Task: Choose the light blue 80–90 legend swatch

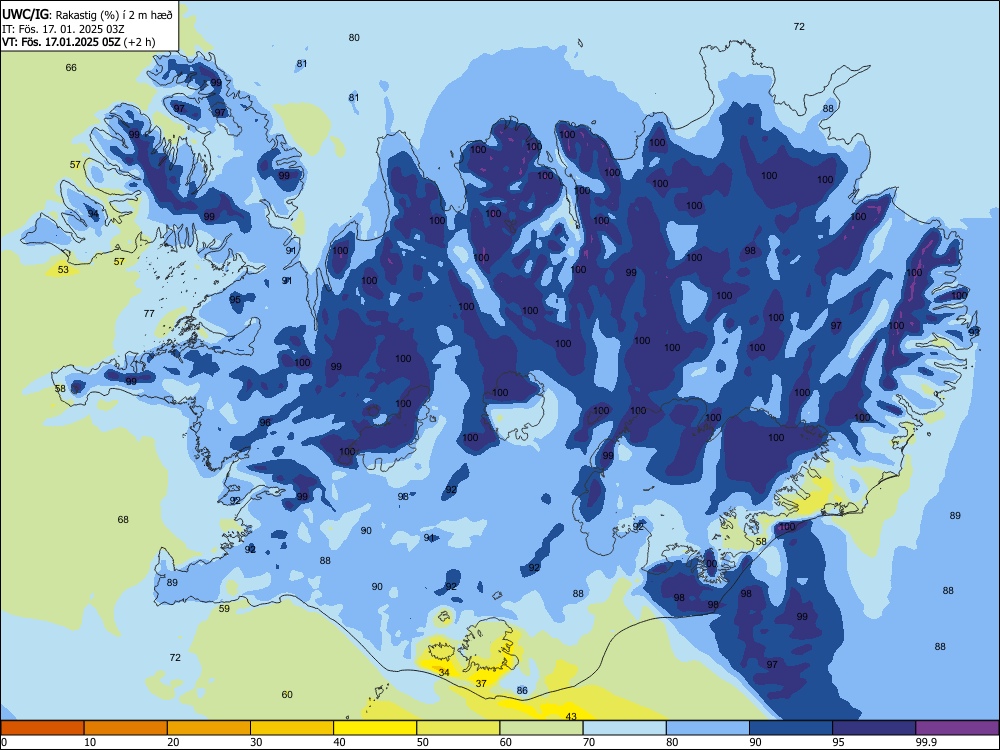Action: click(x=708, y=728)
